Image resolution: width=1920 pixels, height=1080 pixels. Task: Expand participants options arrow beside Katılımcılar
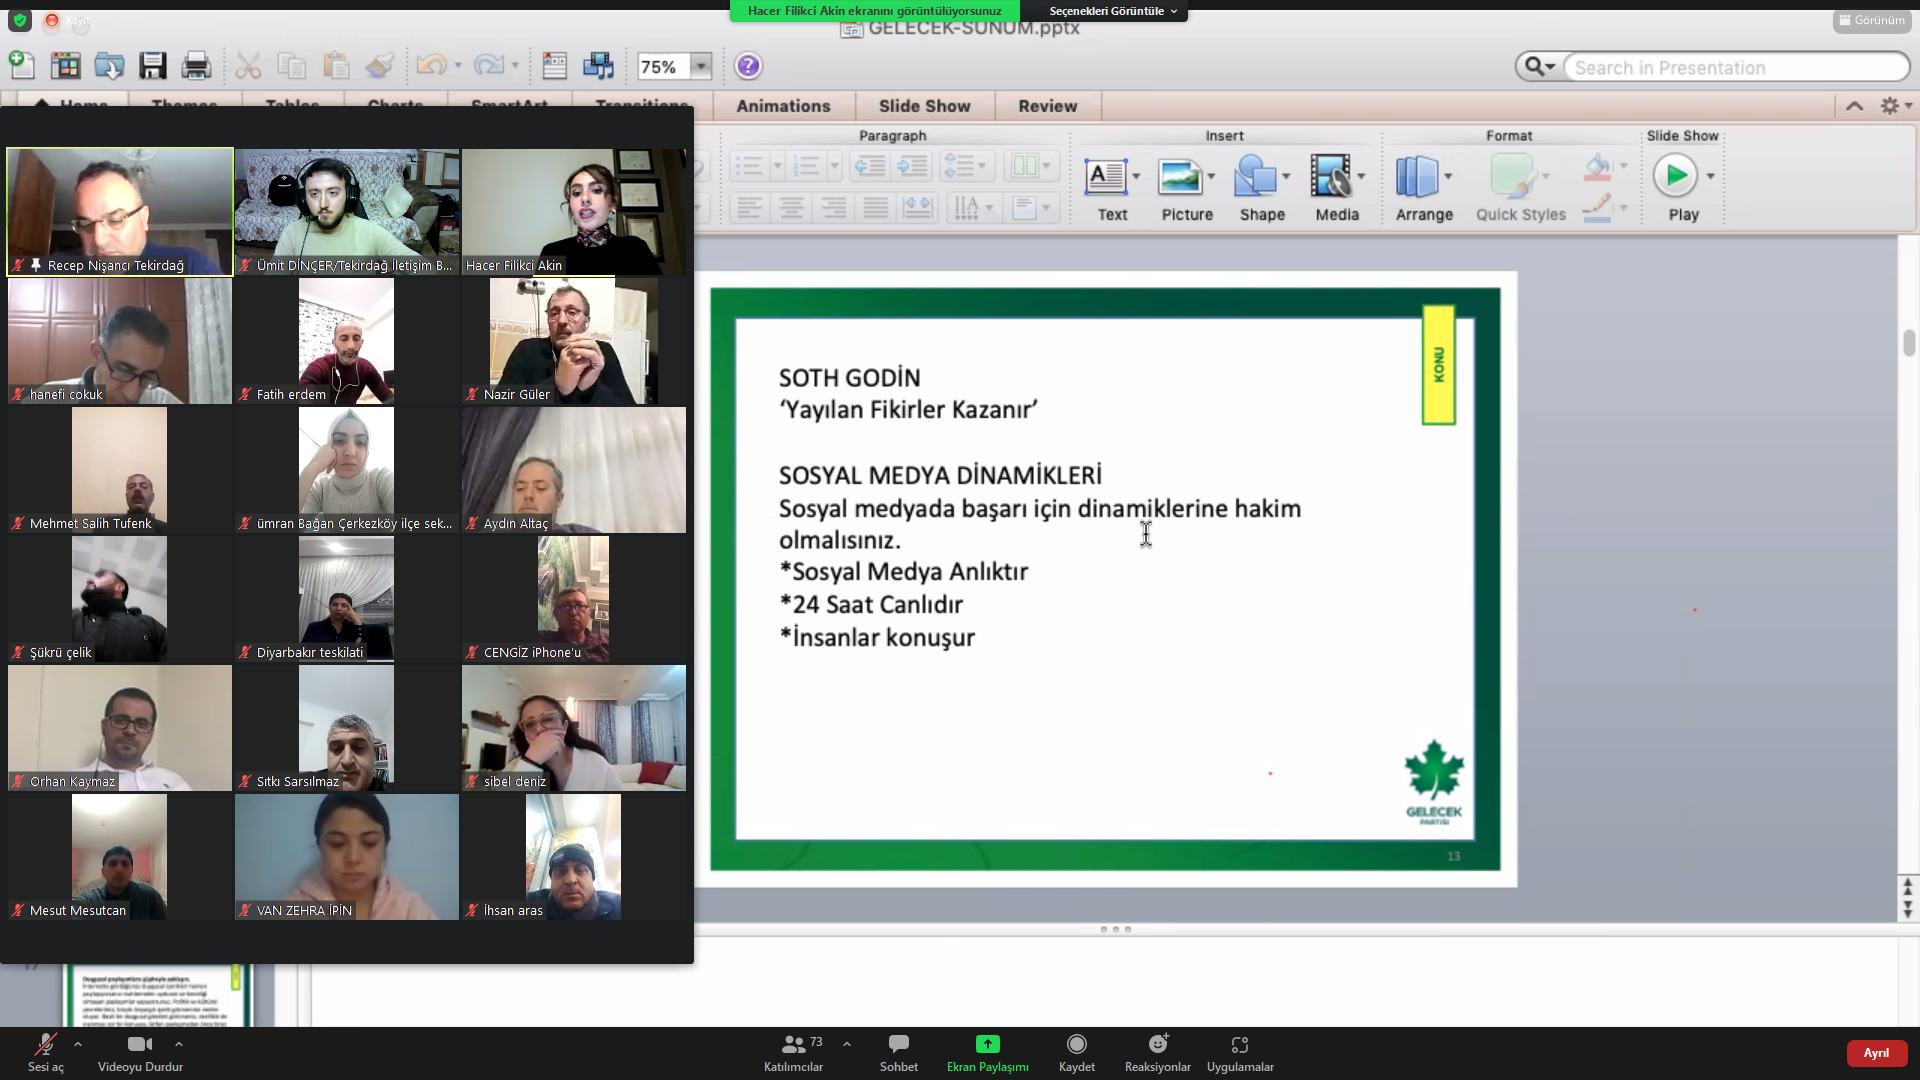click(847, 1044)
